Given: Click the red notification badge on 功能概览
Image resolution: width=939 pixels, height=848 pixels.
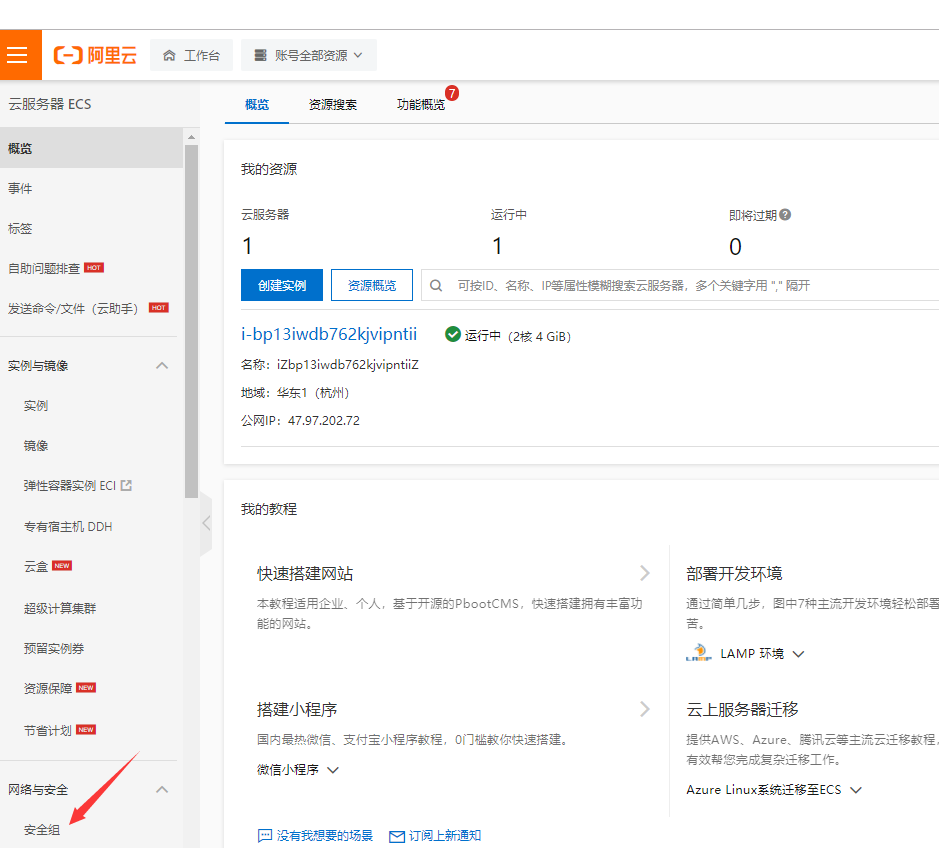Looking at the screenshot, I should point(452,93).
